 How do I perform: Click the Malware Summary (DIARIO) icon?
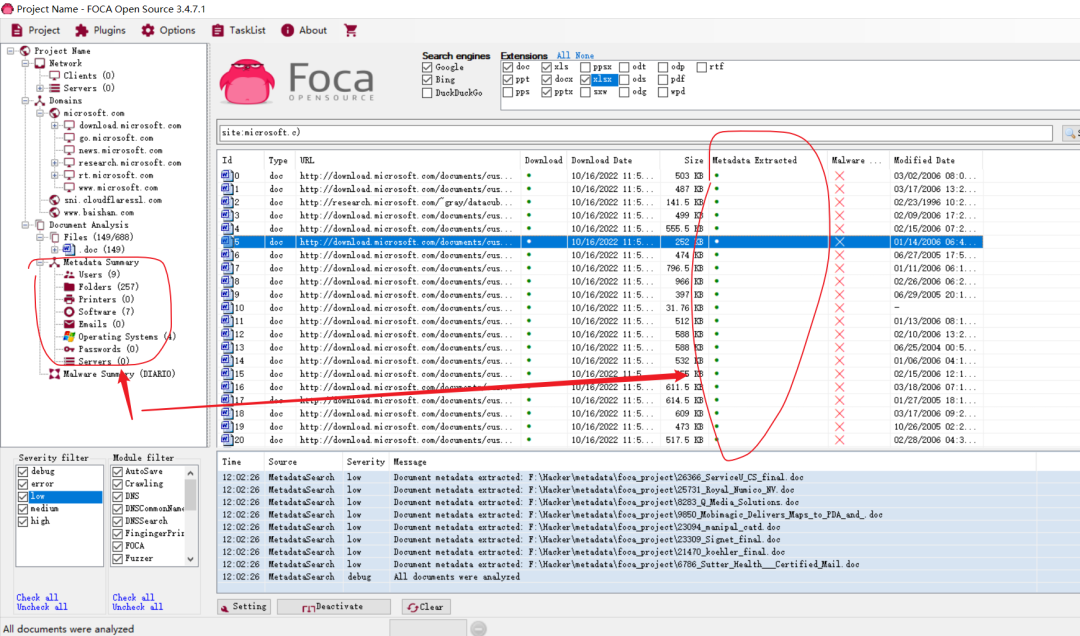[54, 373]
